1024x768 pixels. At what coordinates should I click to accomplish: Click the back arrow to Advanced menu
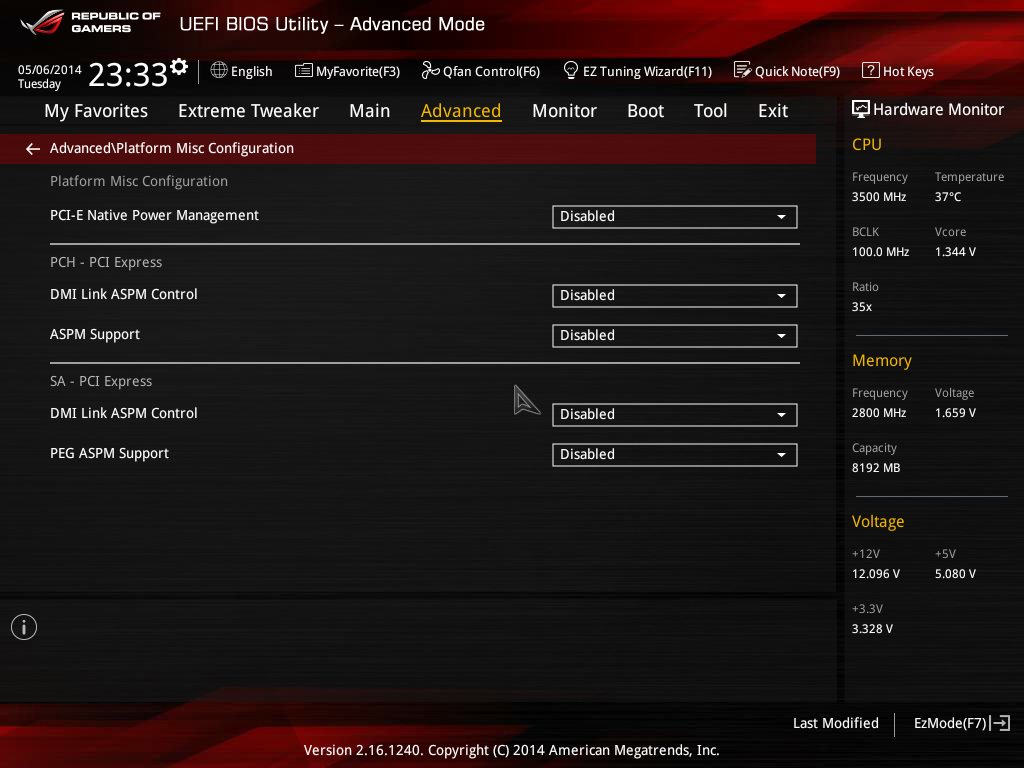33,149
